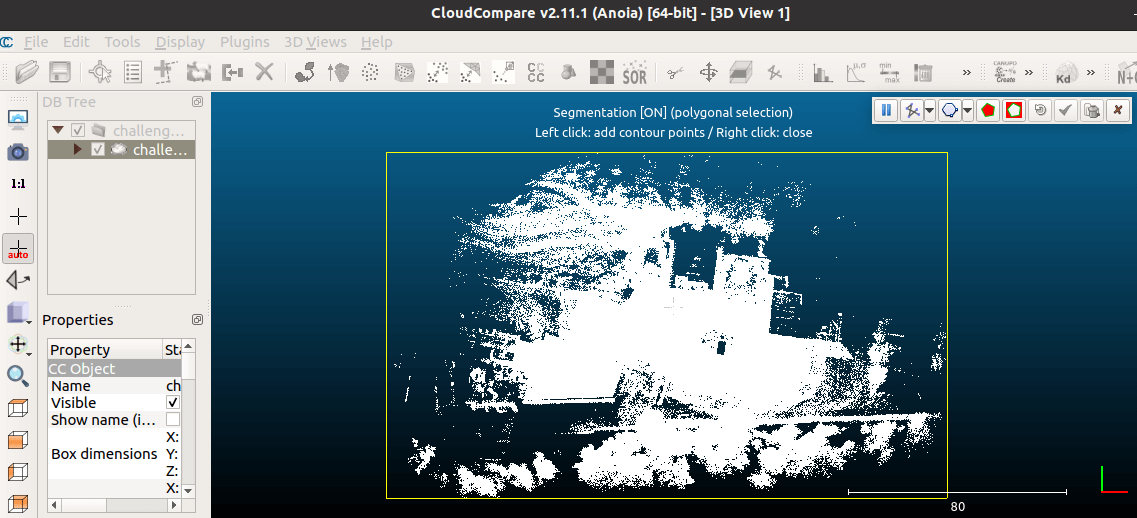Click the cloud-to-cloud distance icon
The width and height of the screenshot is (1137, 518).
pos(437,72)
